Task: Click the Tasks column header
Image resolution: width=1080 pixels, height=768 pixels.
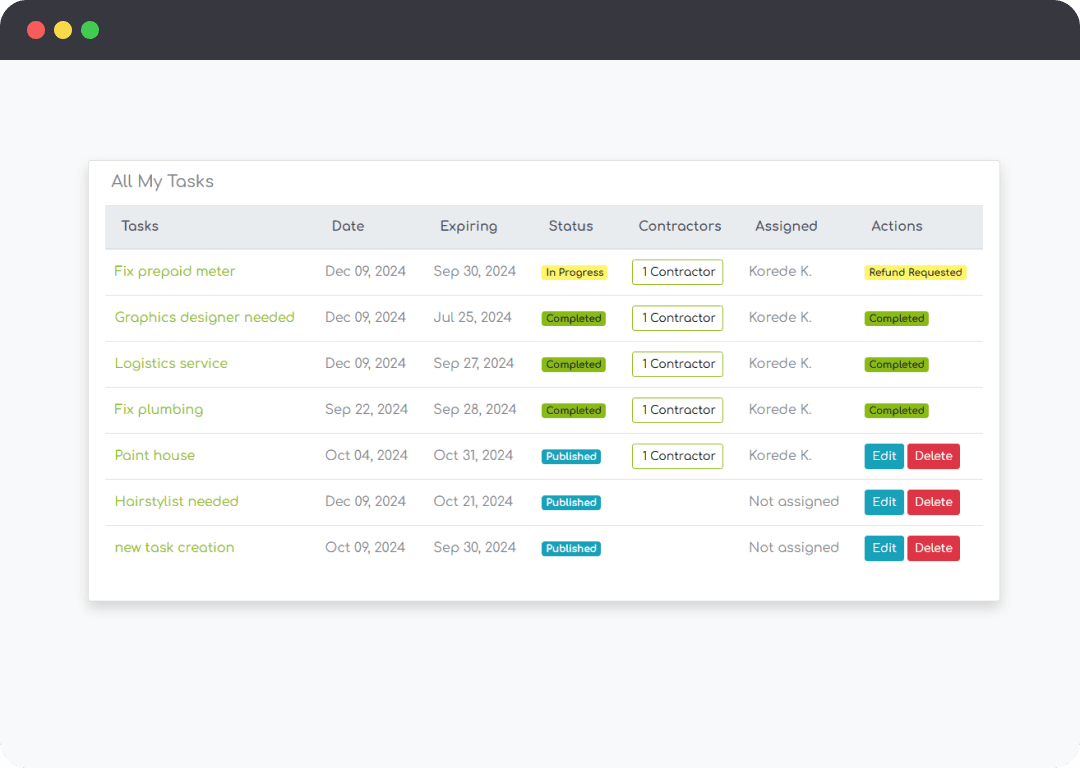Action: (140, 226)
